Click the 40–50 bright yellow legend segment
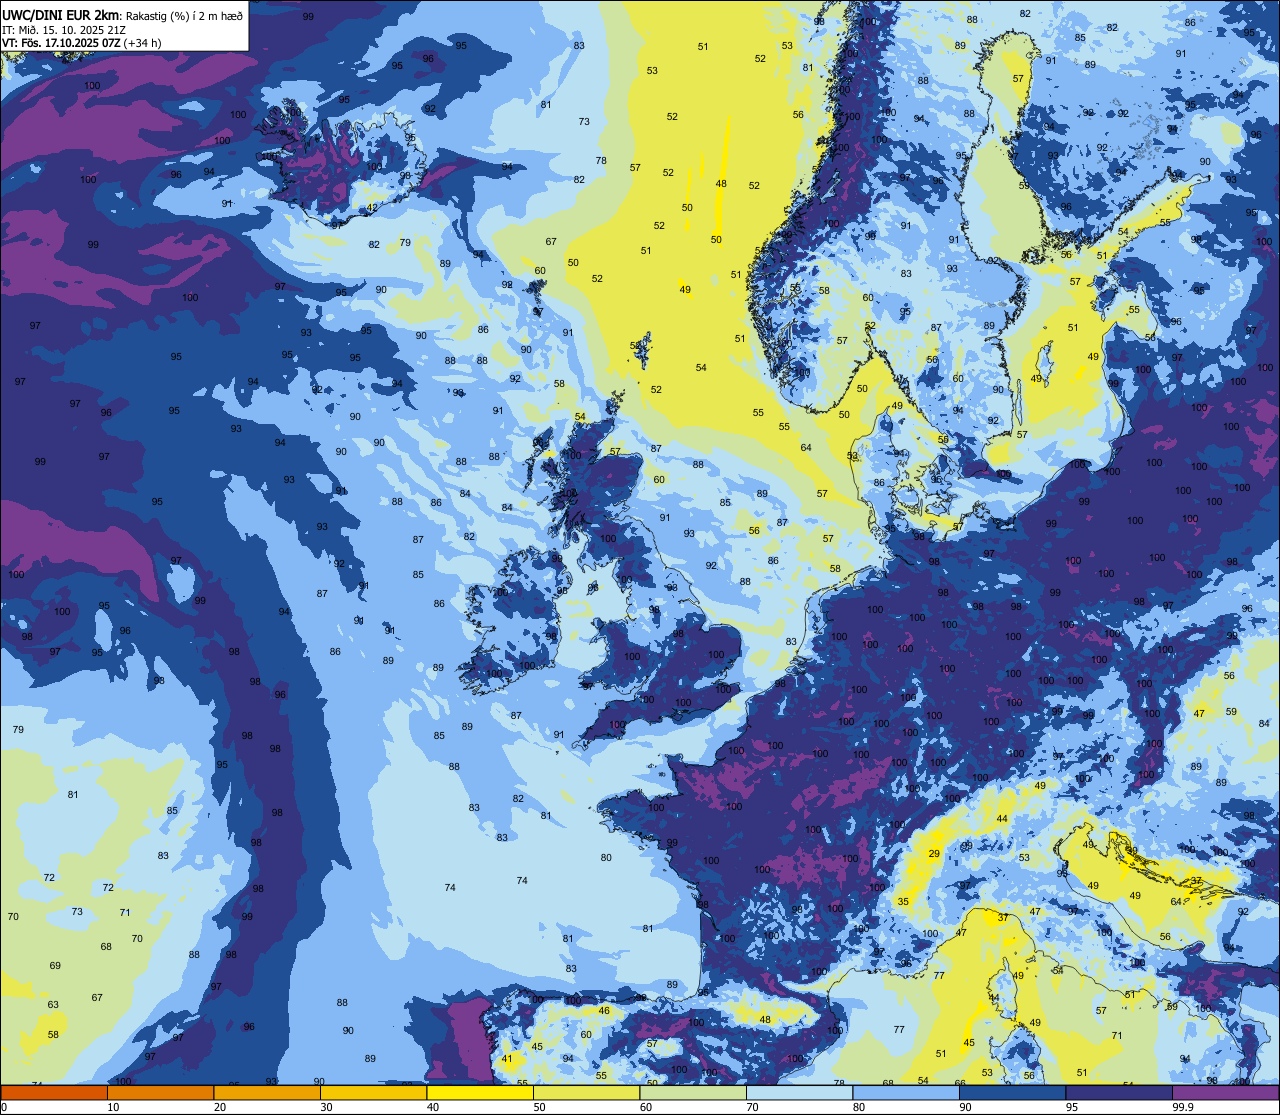 click(480, 1092)
